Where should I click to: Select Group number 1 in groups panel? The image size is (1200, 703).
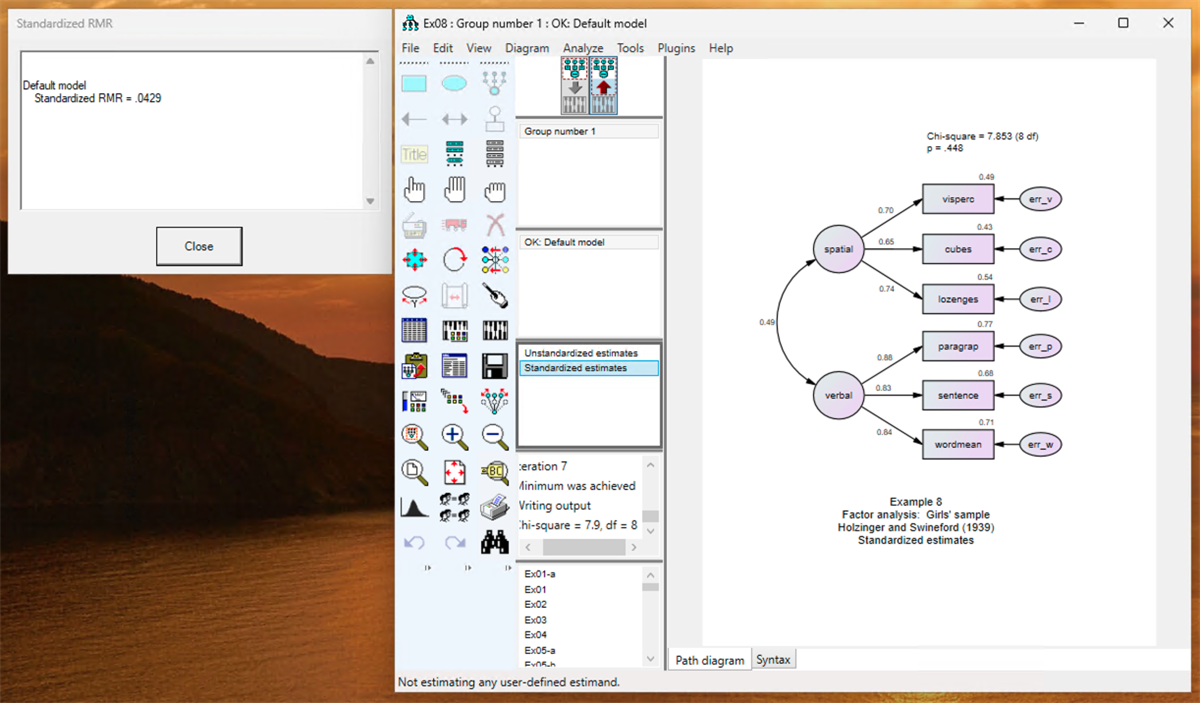click(559, 131)
